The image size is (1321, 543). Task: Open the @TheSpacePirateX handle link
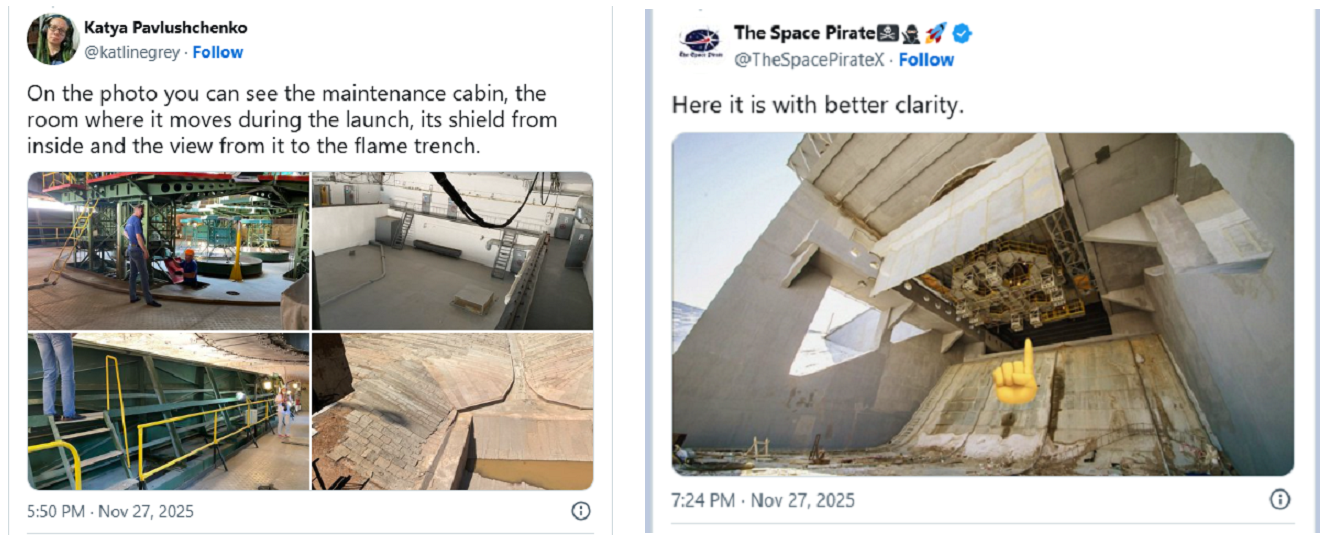(x=809, y=60)
